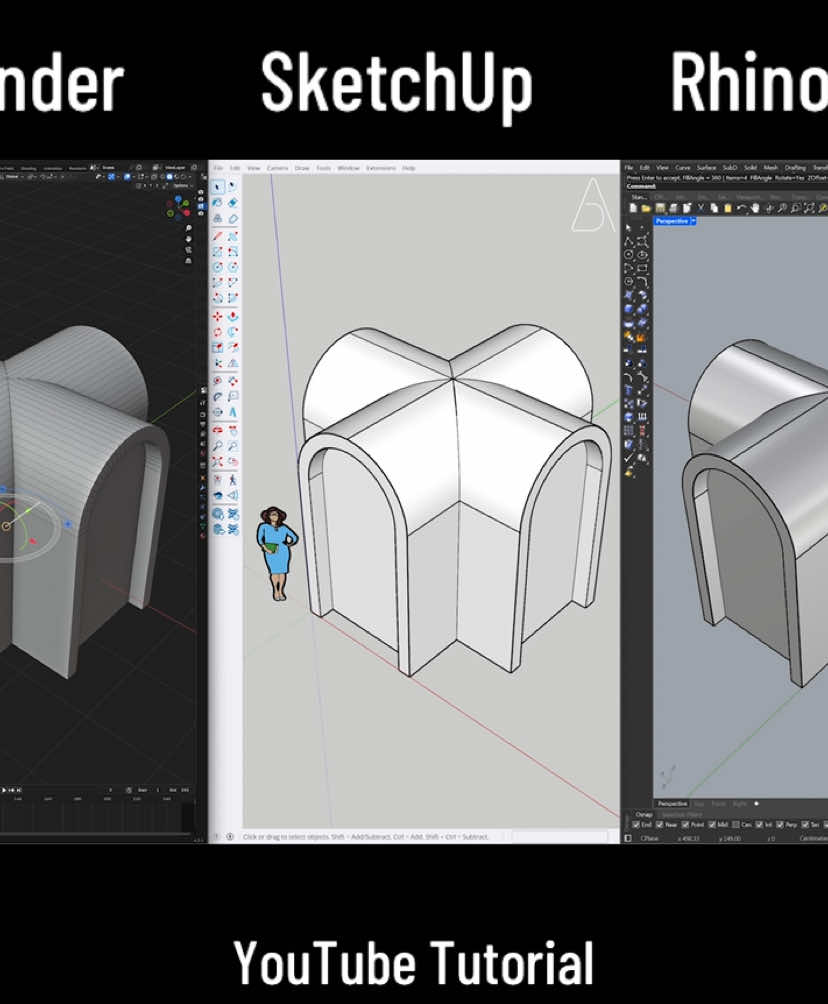
Task: Select the SketchUp Offset tool
Action: pyautogui.click(x=233, y=348)
